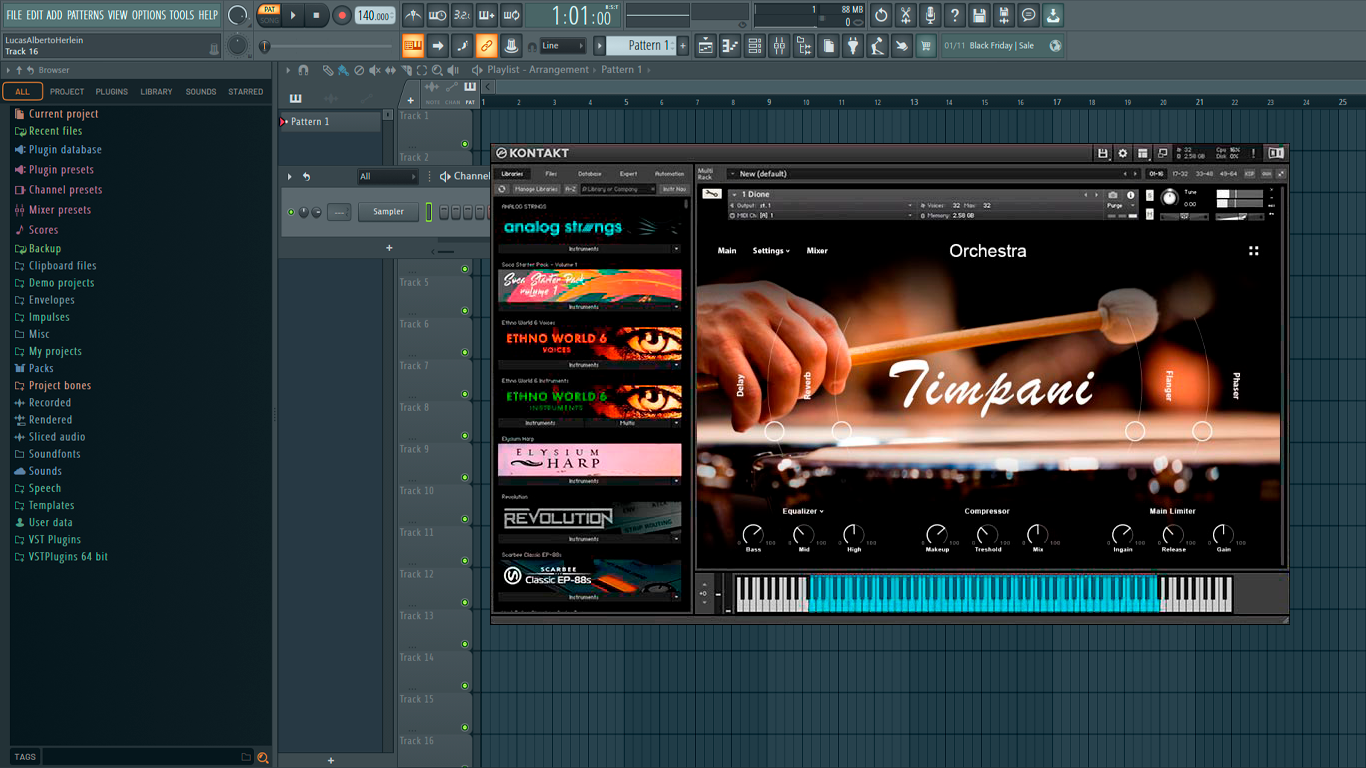The width and height of the screenshot is (1366, 768).
Task: Open the Equalizer section dropdown
Action: (x=803, y=511)
